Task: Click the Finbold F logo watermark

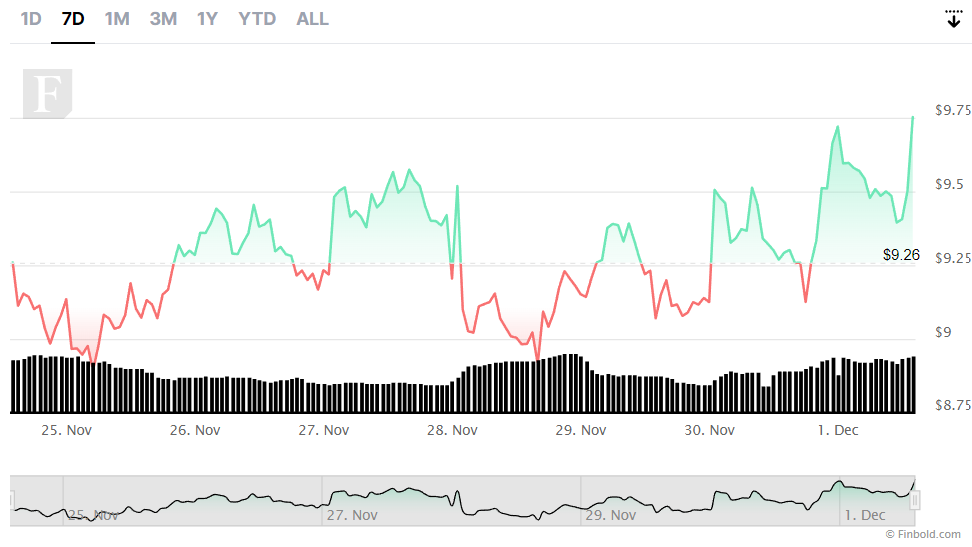Action: 48,94
